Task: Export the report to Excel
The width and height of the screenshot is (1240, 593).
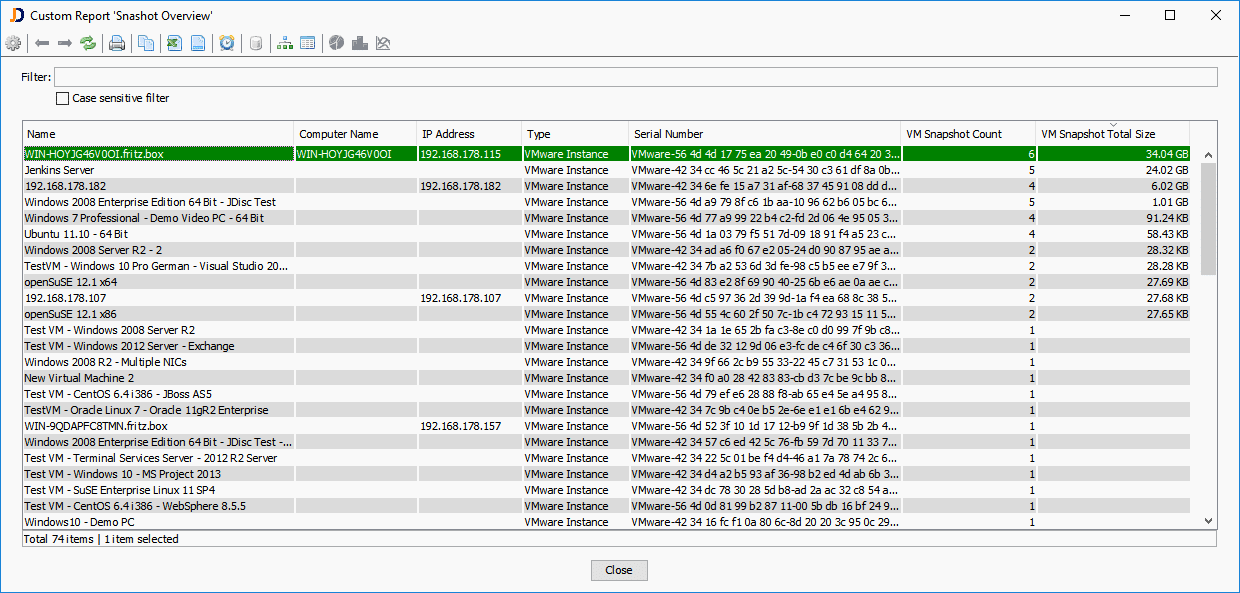Action: pos(173,42)
